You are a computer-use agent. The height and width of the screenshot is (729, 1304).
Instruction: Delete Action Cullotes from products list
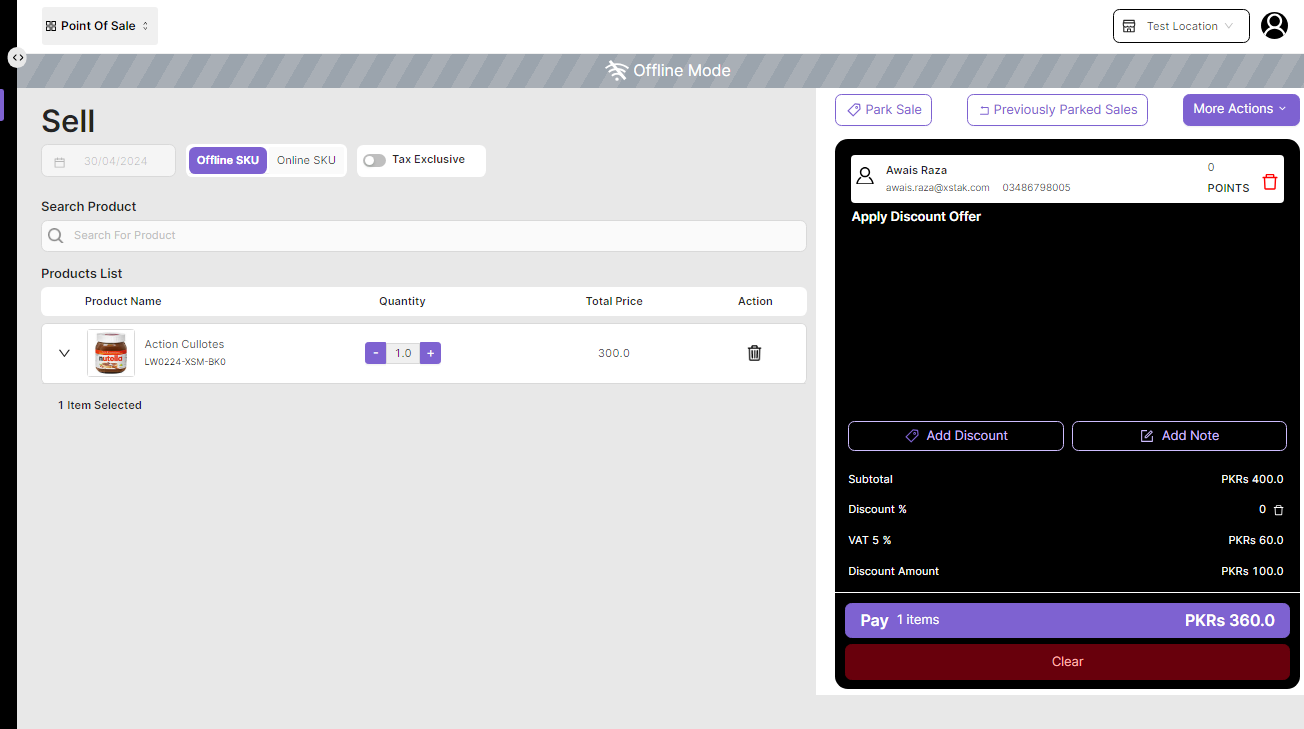point(754,353)
